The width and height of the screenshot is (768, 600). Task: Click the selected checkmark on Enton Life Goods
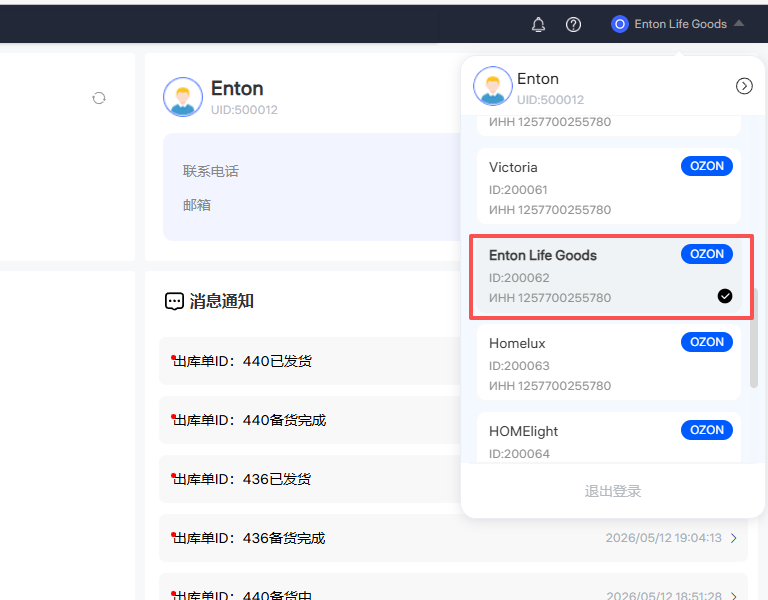point(725,296)
